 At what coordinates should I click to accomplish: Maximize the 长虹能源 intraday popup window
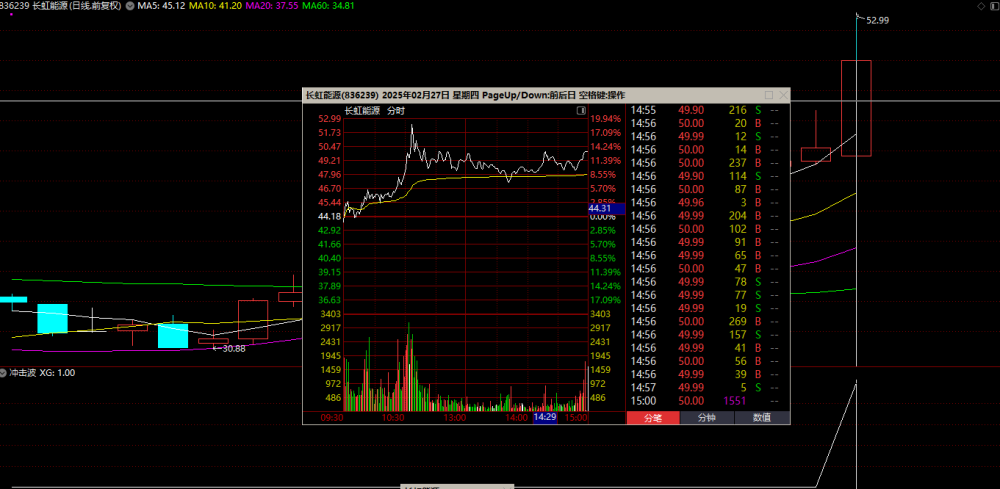[769, 95]
